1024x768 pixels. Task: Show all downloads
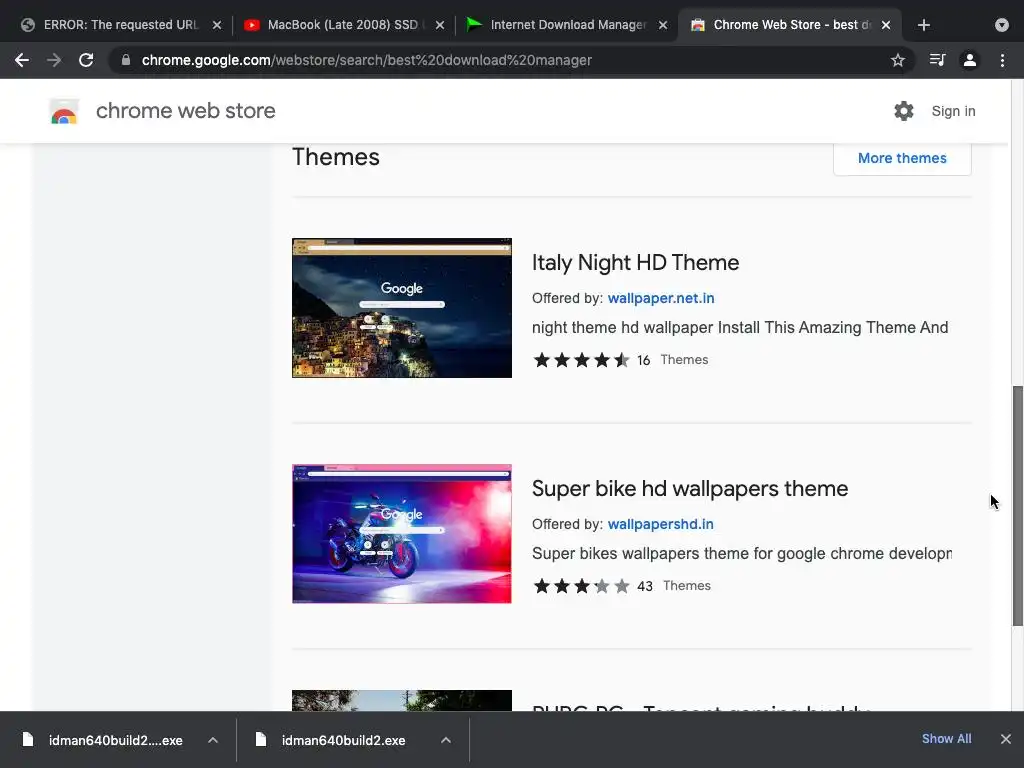[x=946, y=739]
